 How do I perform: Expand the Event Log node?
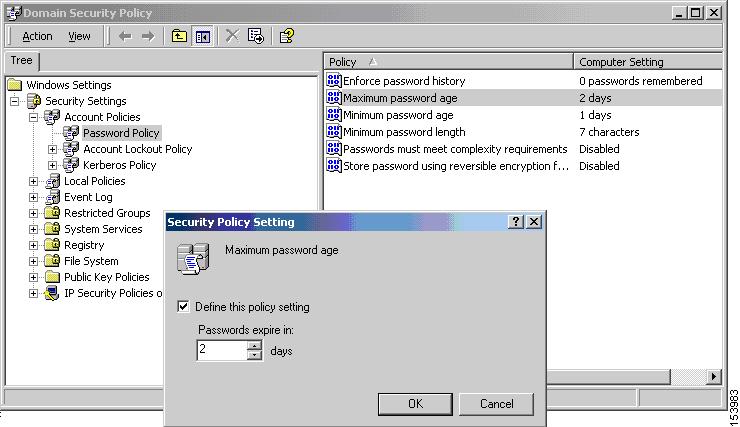pyautogui.click(x=34, y=197)
